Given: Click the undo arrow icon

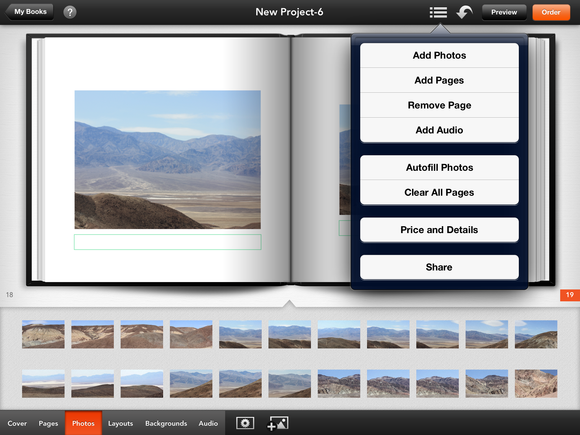Looking at the screenshot, I should tap(465, 12).
